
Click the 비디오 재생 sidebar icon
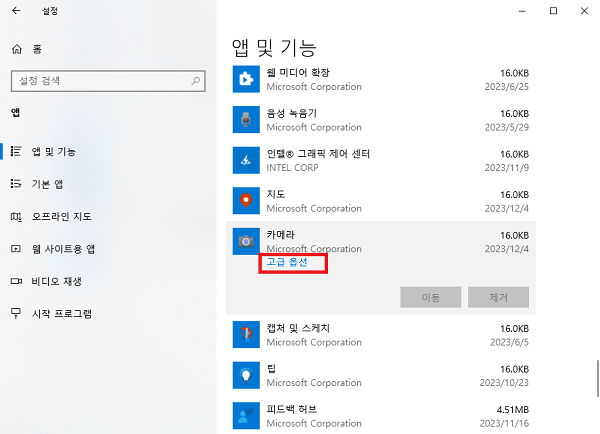pos(16,281)
